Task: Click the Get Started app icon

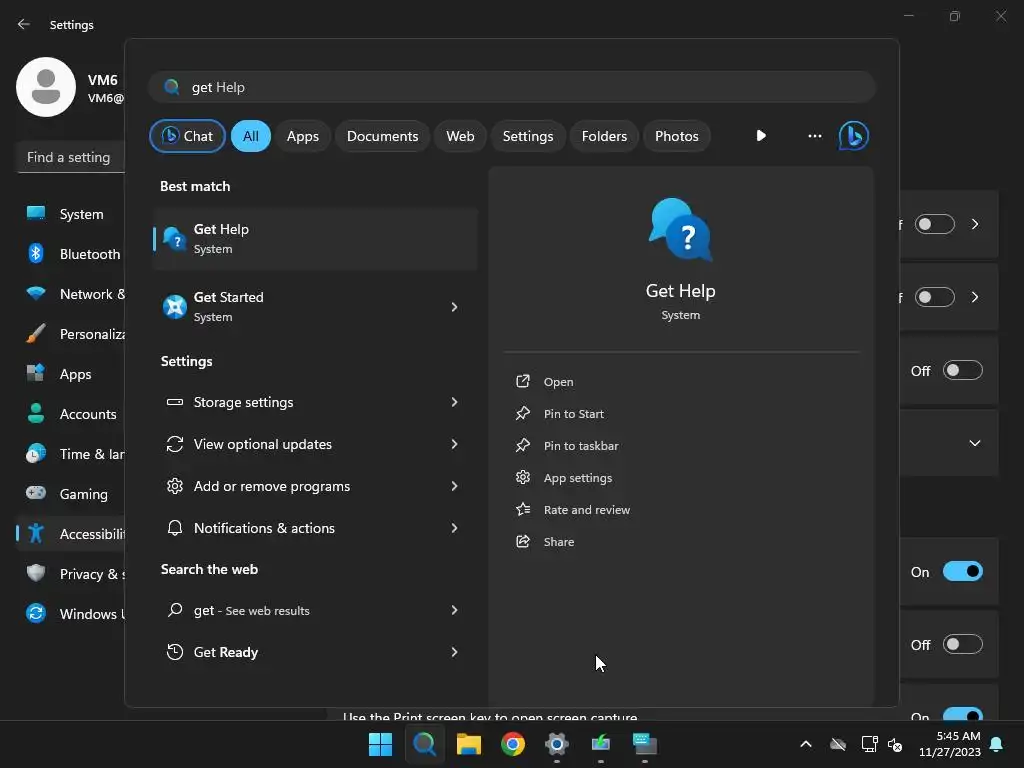Action: (x=175, y=306)
